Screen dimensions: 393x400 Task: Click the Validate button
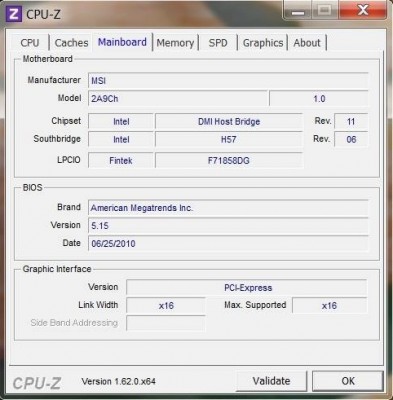271,381
